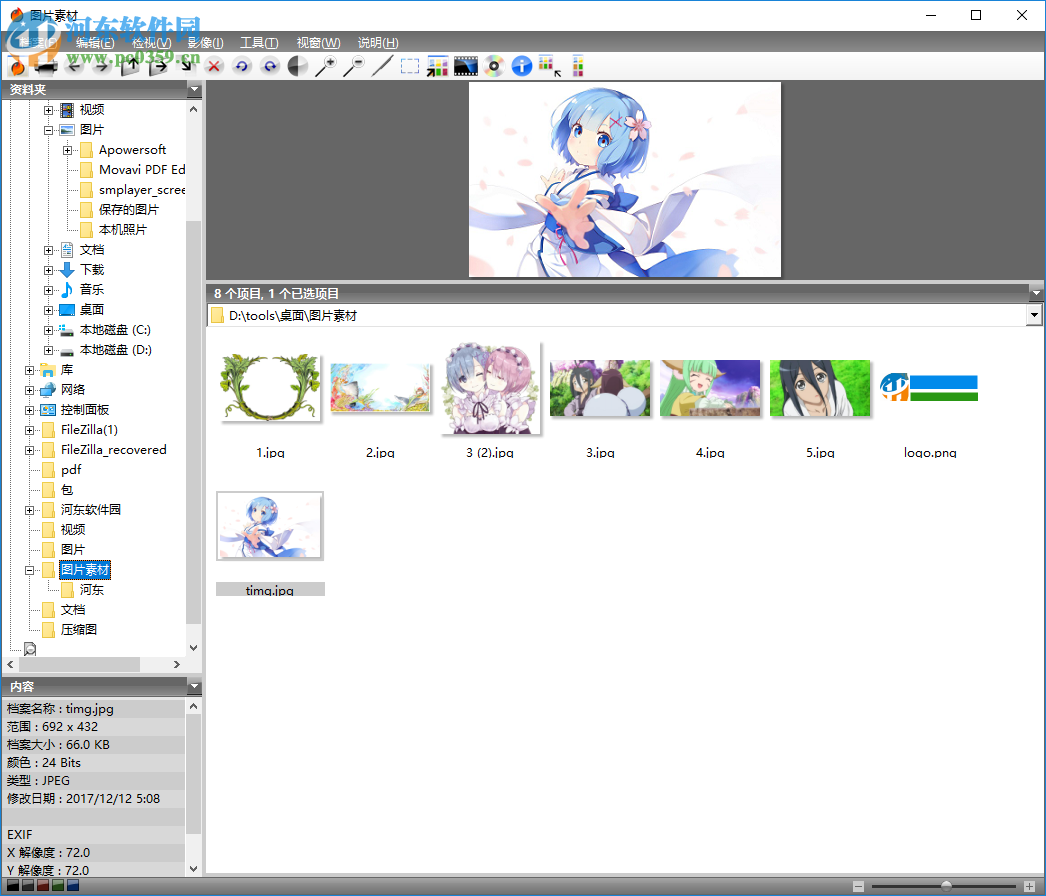Screen dimensions: 1046x896
Task: Open the 工具(T) menu
Action: pos(259,43)
